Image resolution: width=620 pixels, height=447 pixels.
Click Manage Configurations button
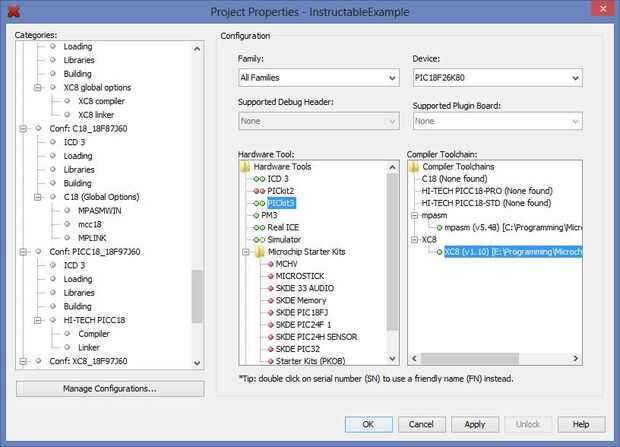coord(110,389)
